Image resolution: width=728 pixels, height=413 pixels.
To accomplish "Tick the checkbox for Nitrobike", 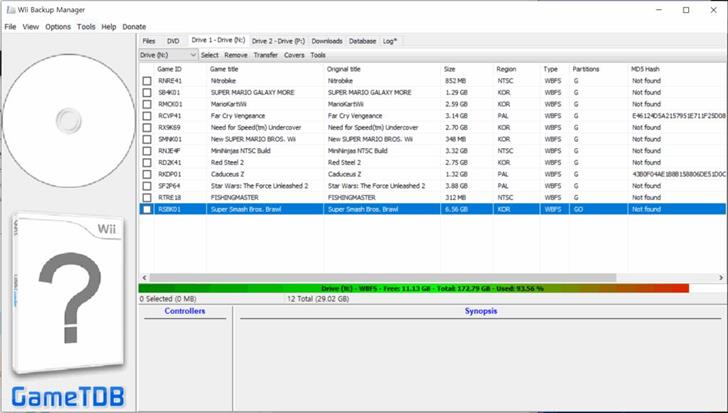I will tap(147, 81).
